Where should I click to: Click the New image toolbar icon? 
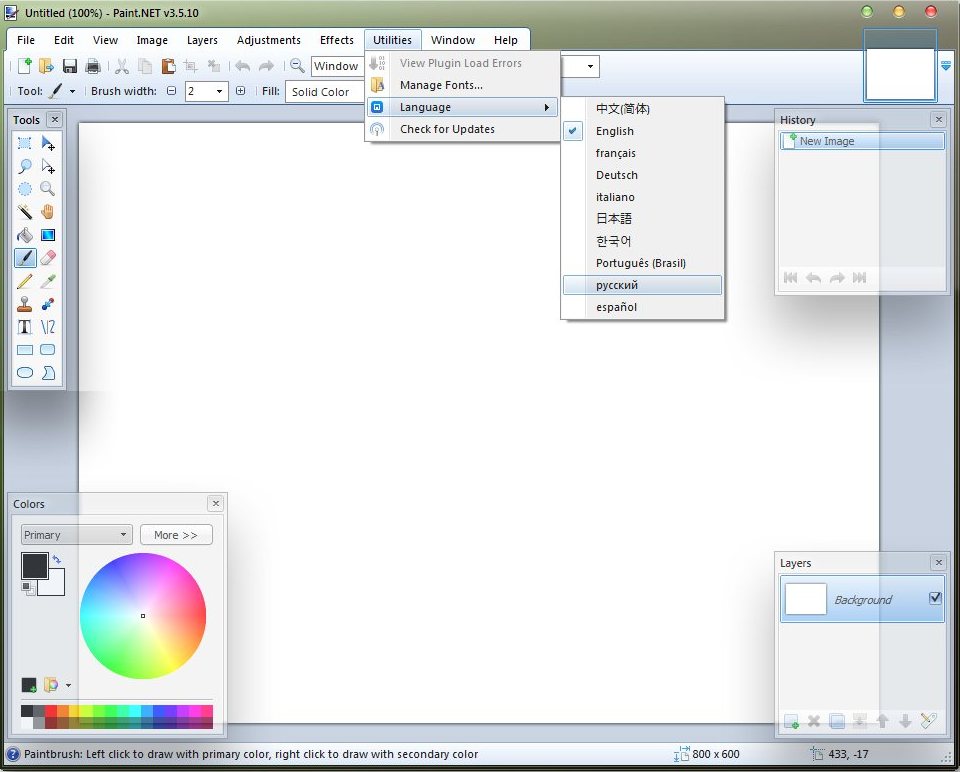(24, 66)
